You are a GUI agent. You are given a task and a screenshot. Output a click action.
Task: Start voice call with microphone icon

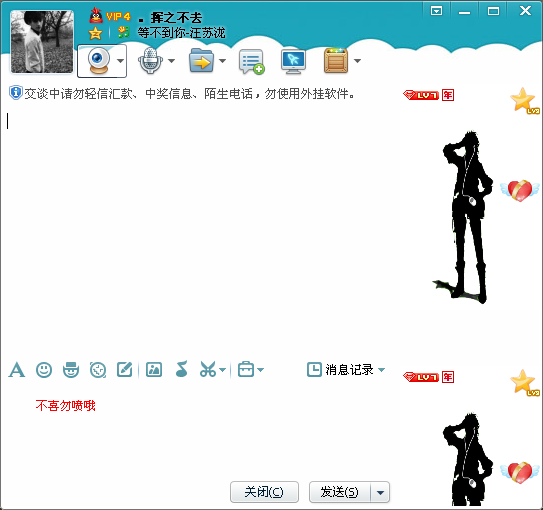point(150,61)
